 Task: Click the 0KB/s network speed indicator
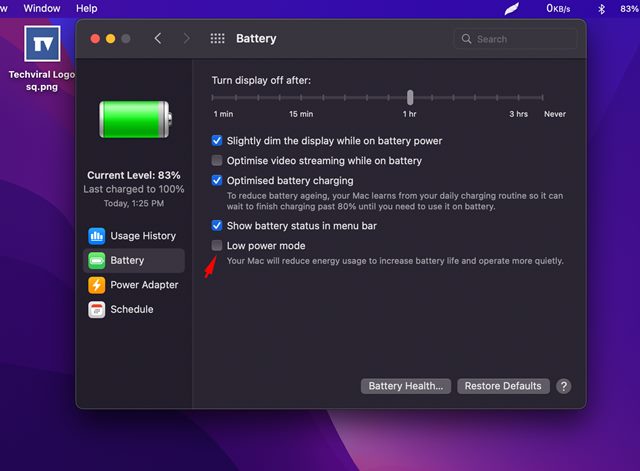pos(558,9)
